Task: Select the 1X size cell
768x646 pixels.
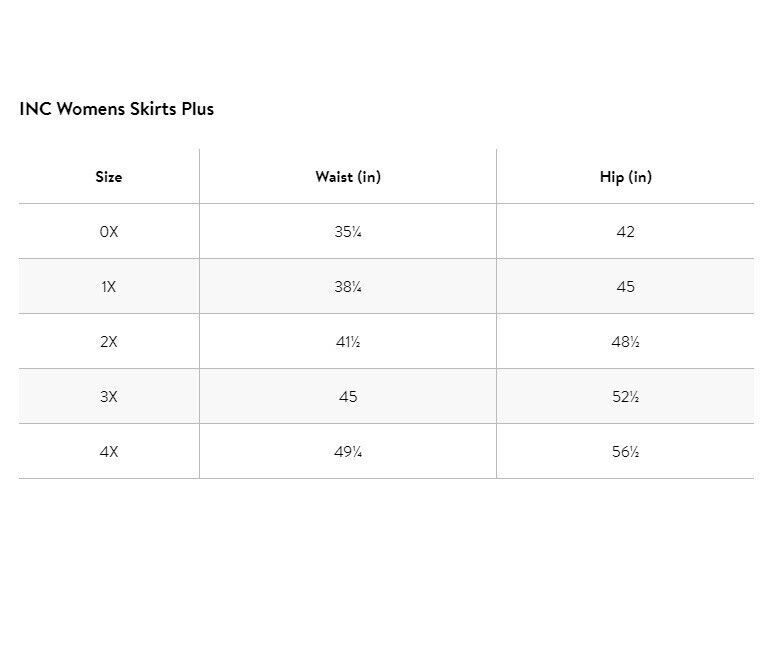Action: pos(109,287)
